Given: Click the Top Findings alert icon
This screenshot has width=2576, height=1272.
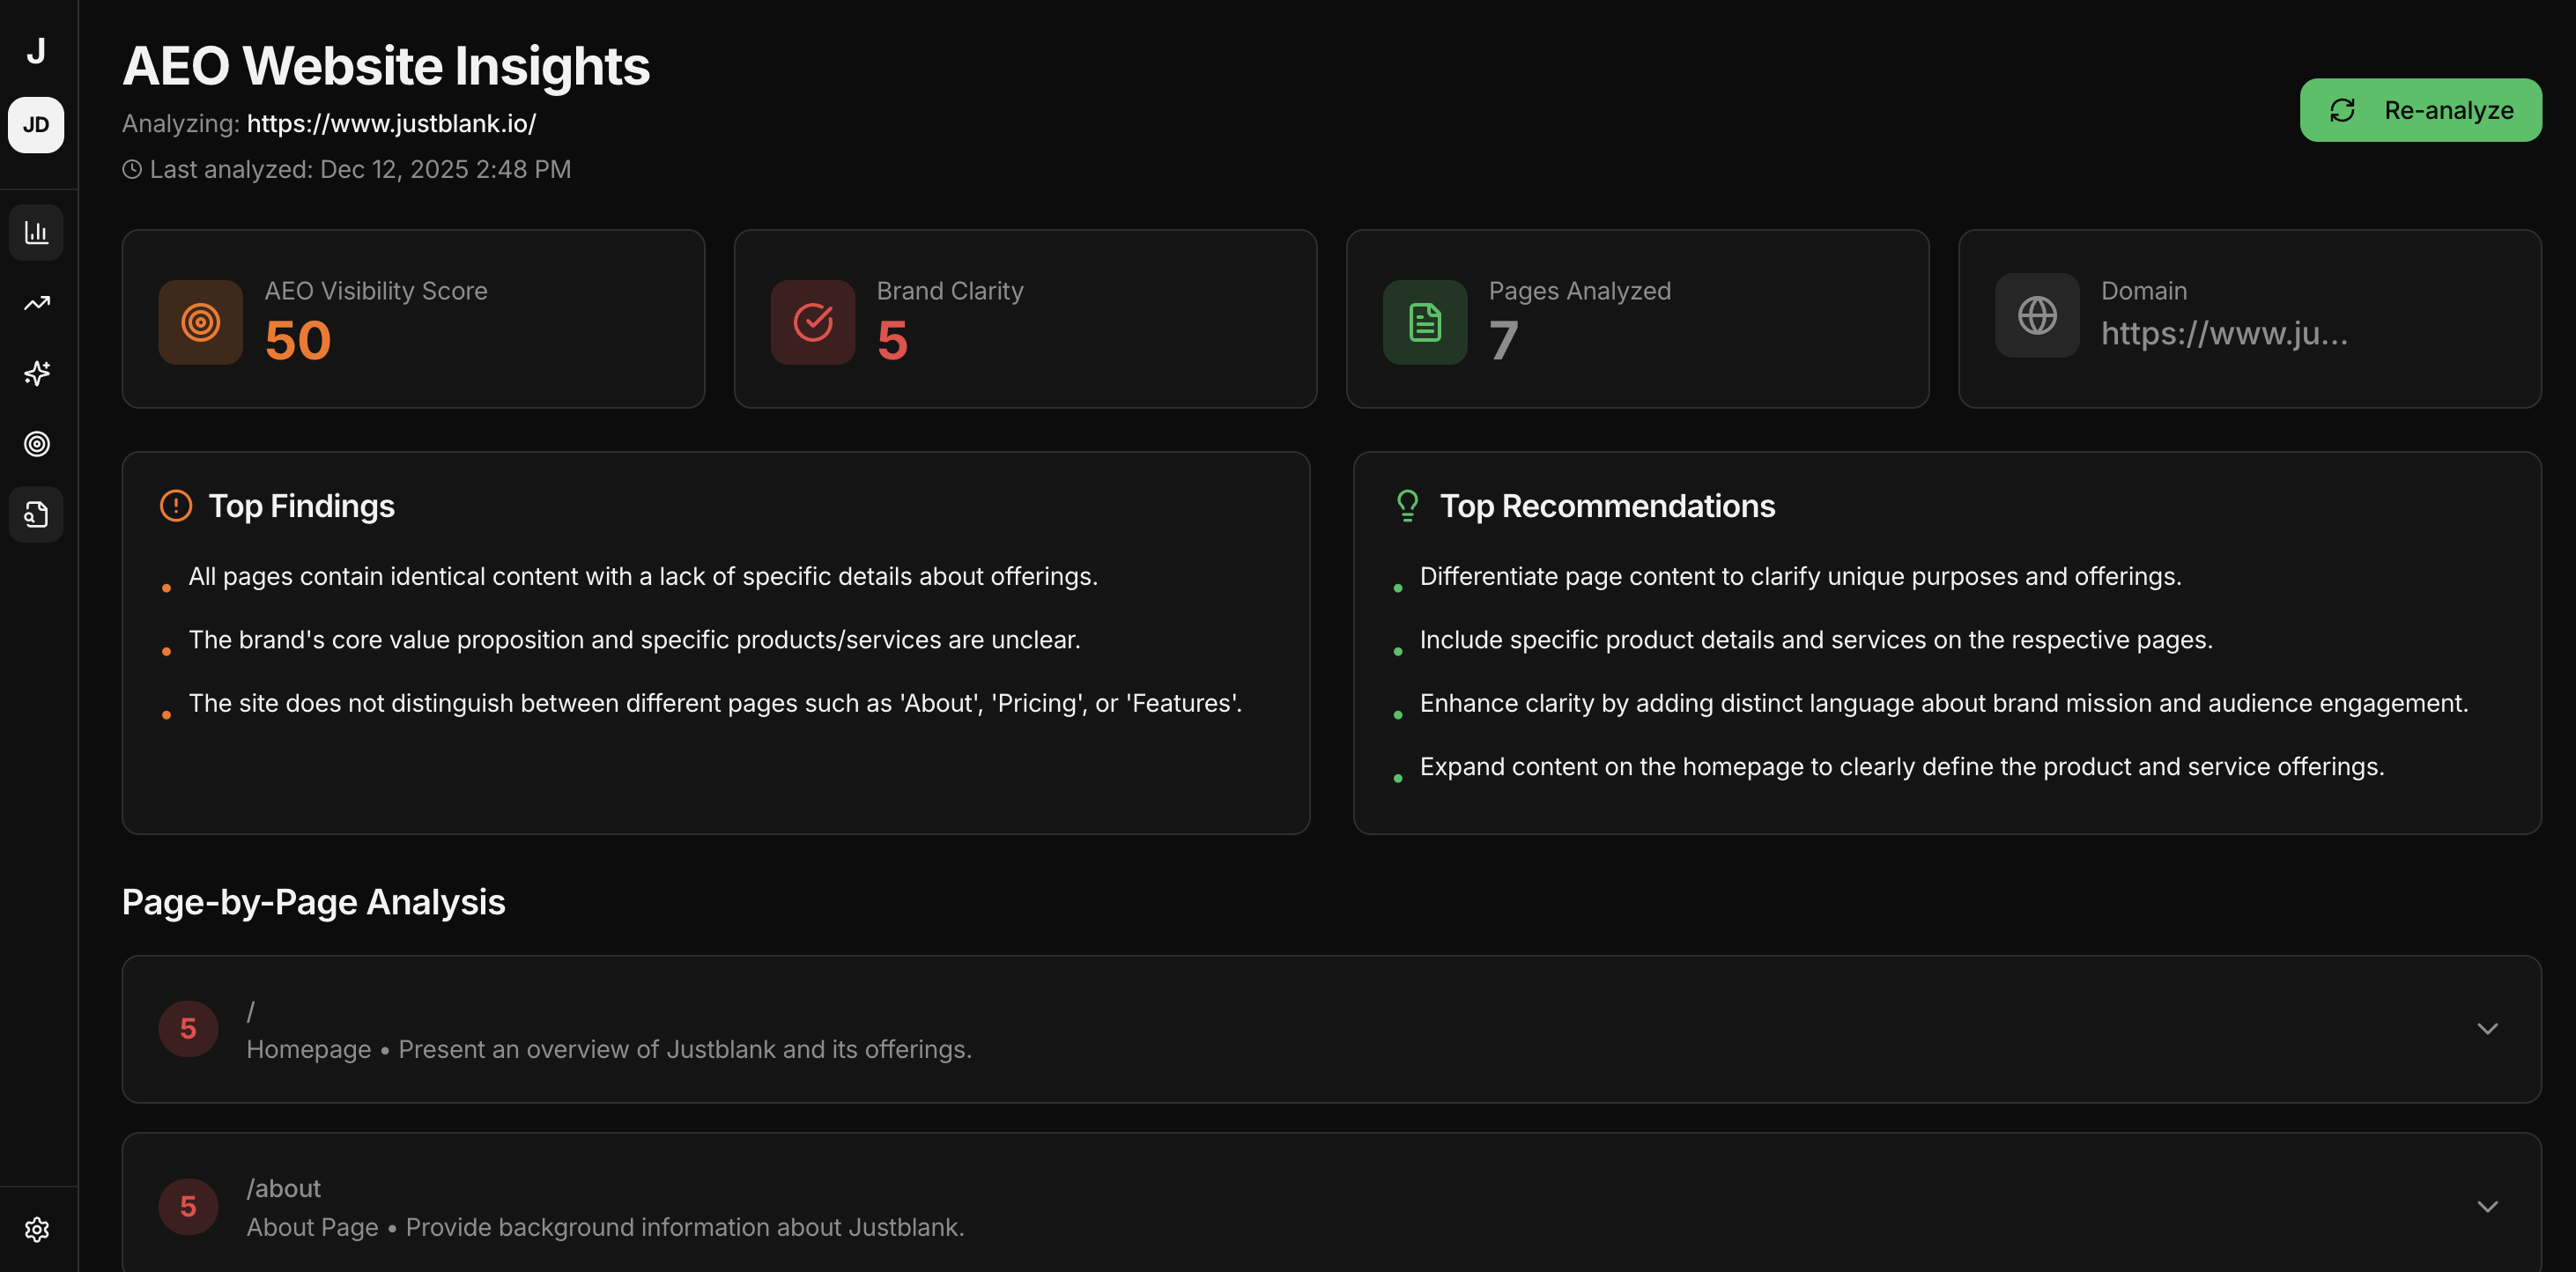Looking at the screenshot, I should tap(176, 506).
